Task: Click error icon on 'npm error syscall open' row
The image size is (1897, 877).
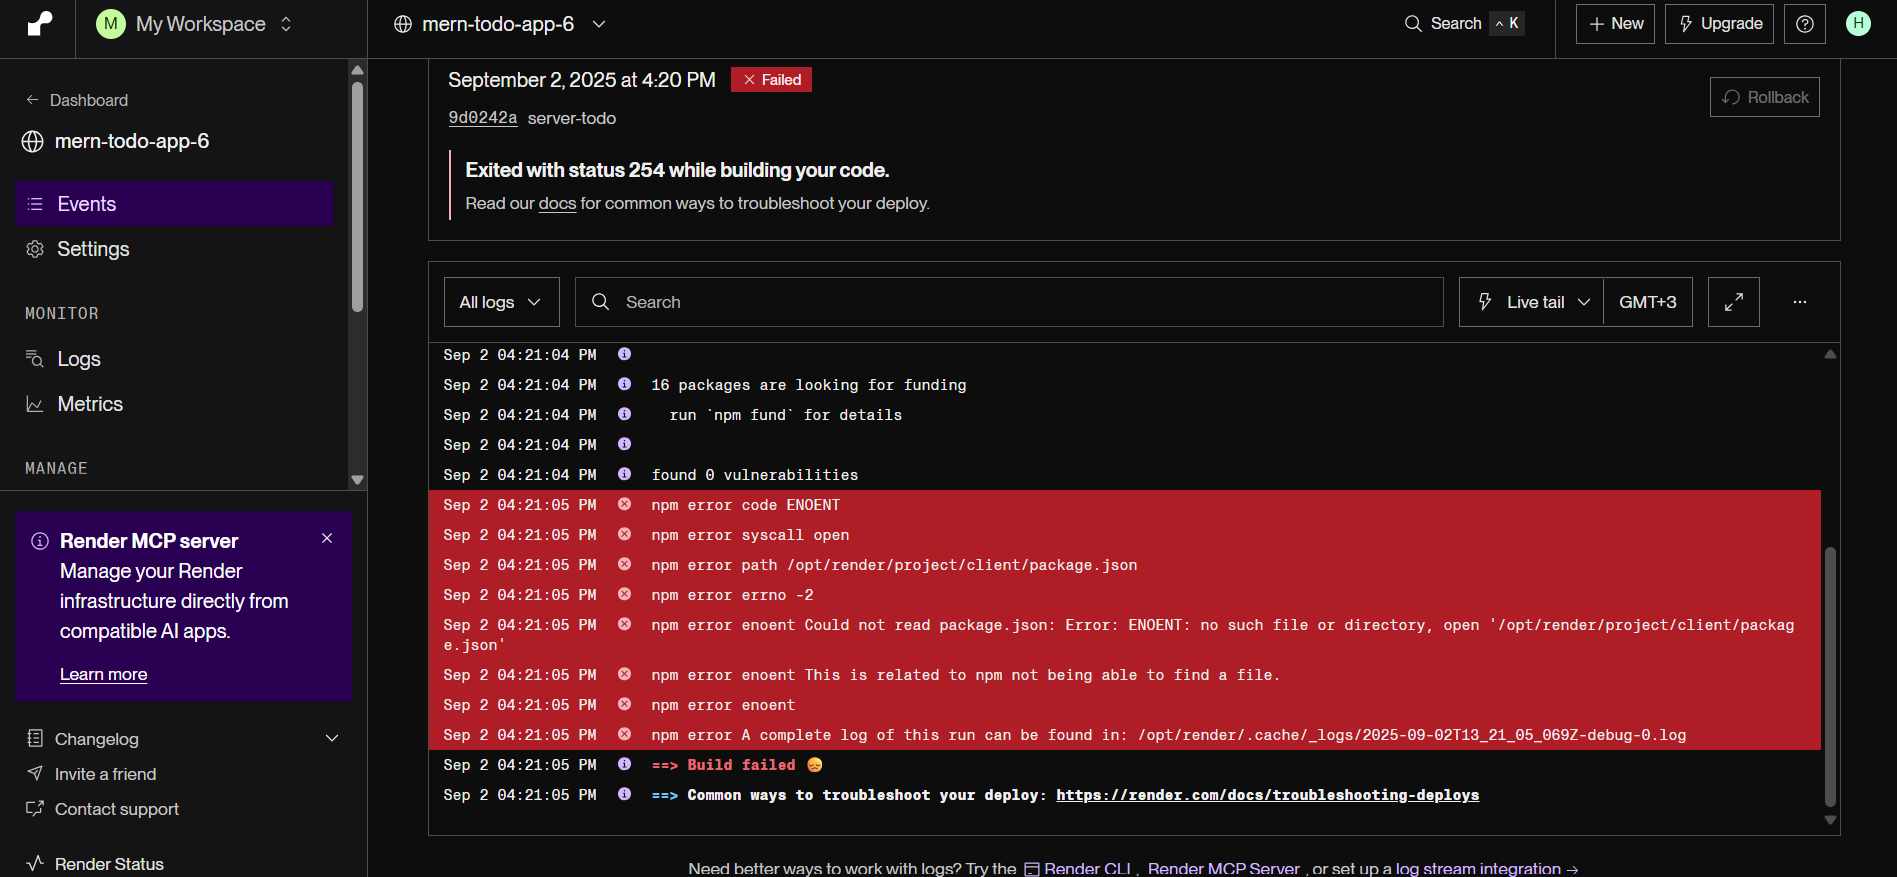Action: pos(624,535)
